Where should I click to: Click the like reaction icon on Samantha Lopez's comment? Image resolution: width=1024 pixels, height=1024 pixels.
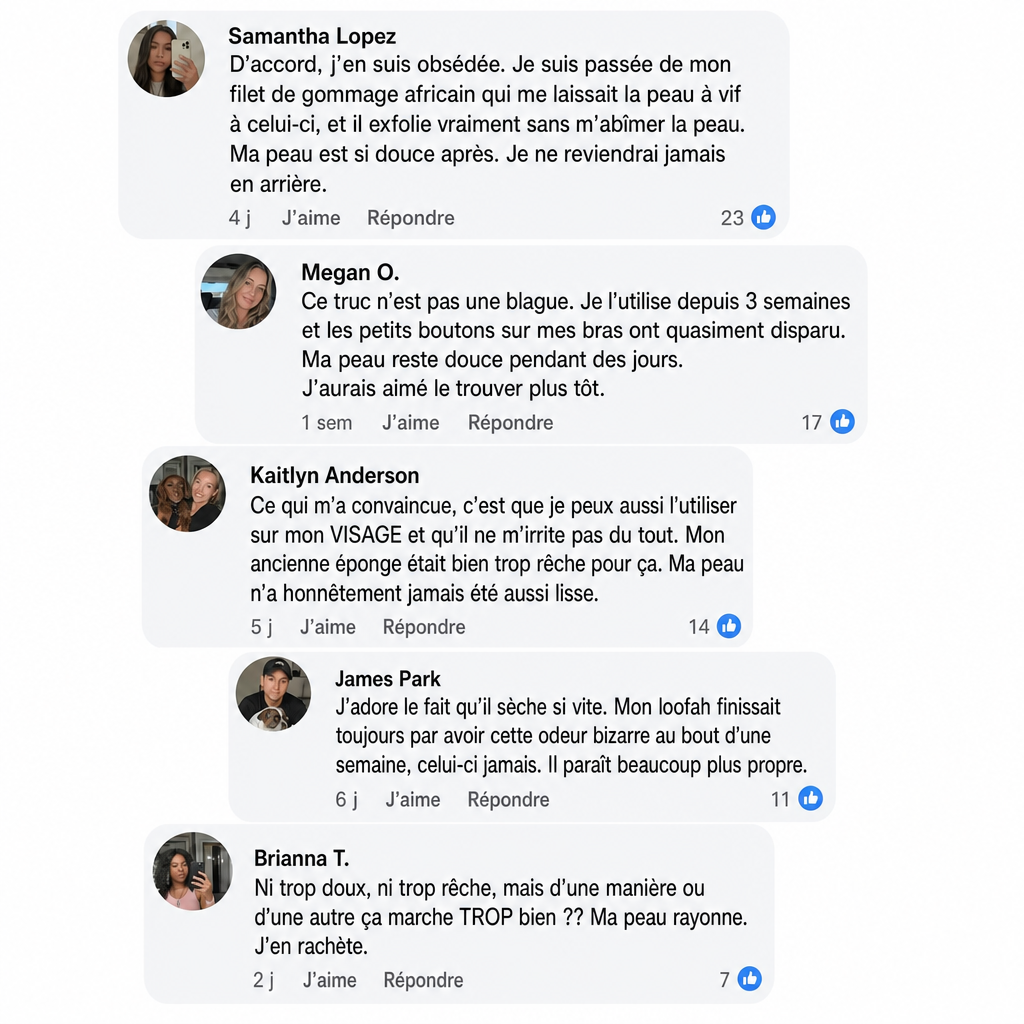[x=763, y=217]
